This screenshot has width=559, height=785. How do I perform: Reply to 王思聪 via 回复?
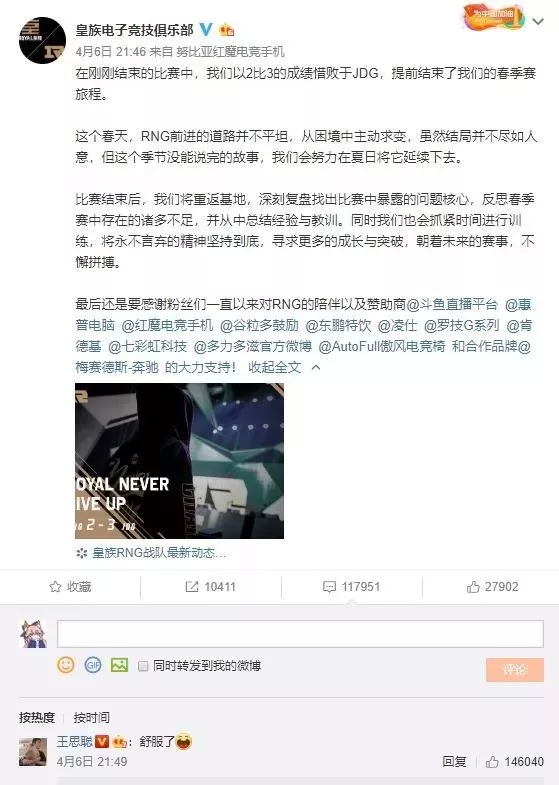(x=454, y=761)
